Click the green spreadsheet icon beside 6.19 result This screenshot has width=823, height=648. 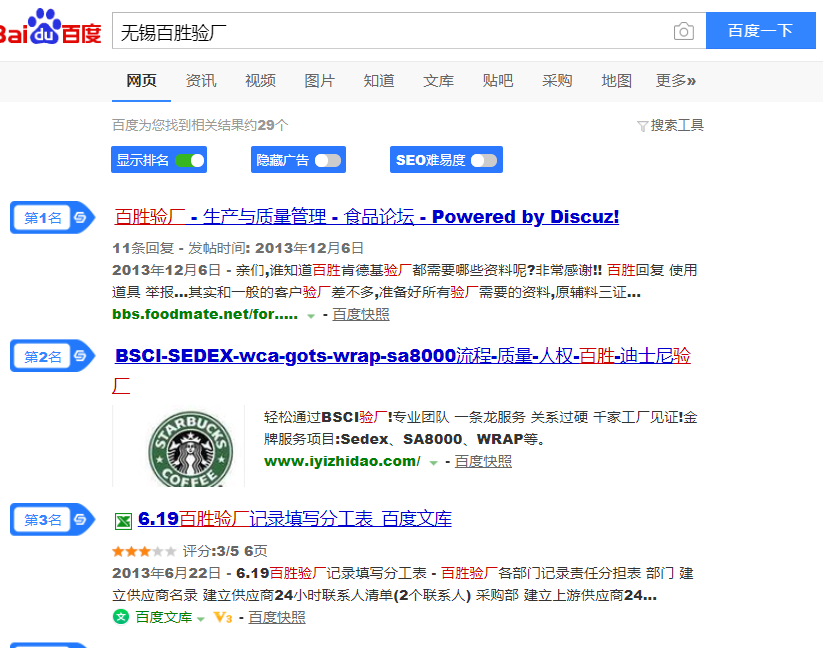coord(123,520)
